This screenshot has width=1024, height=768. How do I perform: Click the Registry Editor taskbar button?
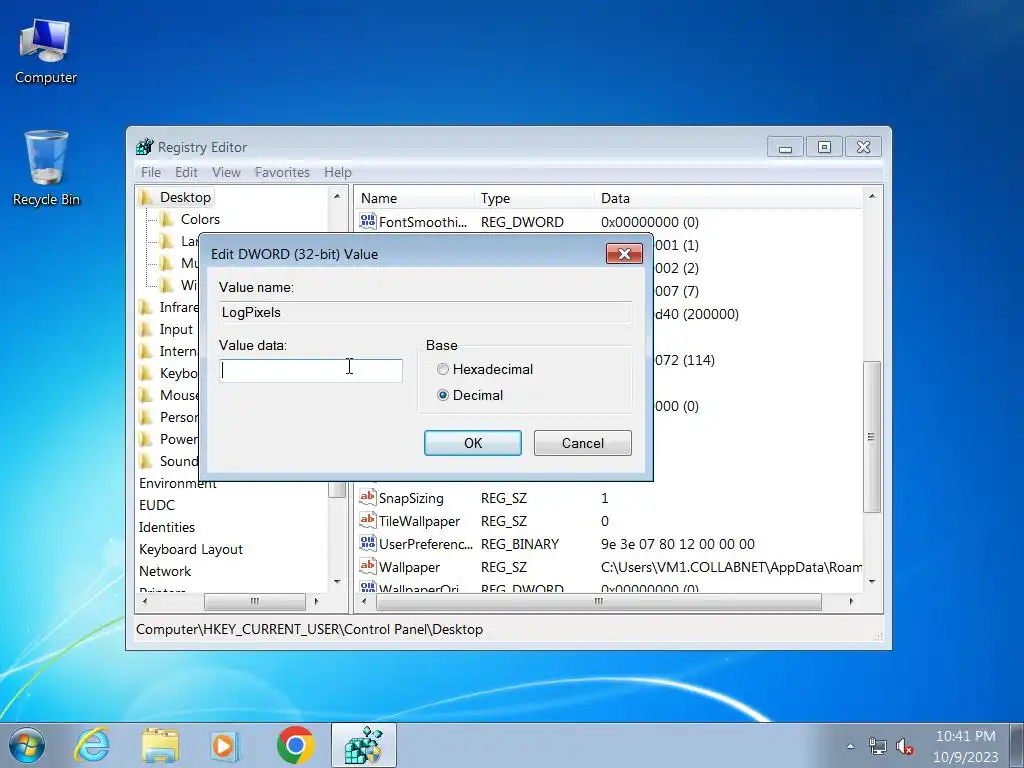(364, 745)
